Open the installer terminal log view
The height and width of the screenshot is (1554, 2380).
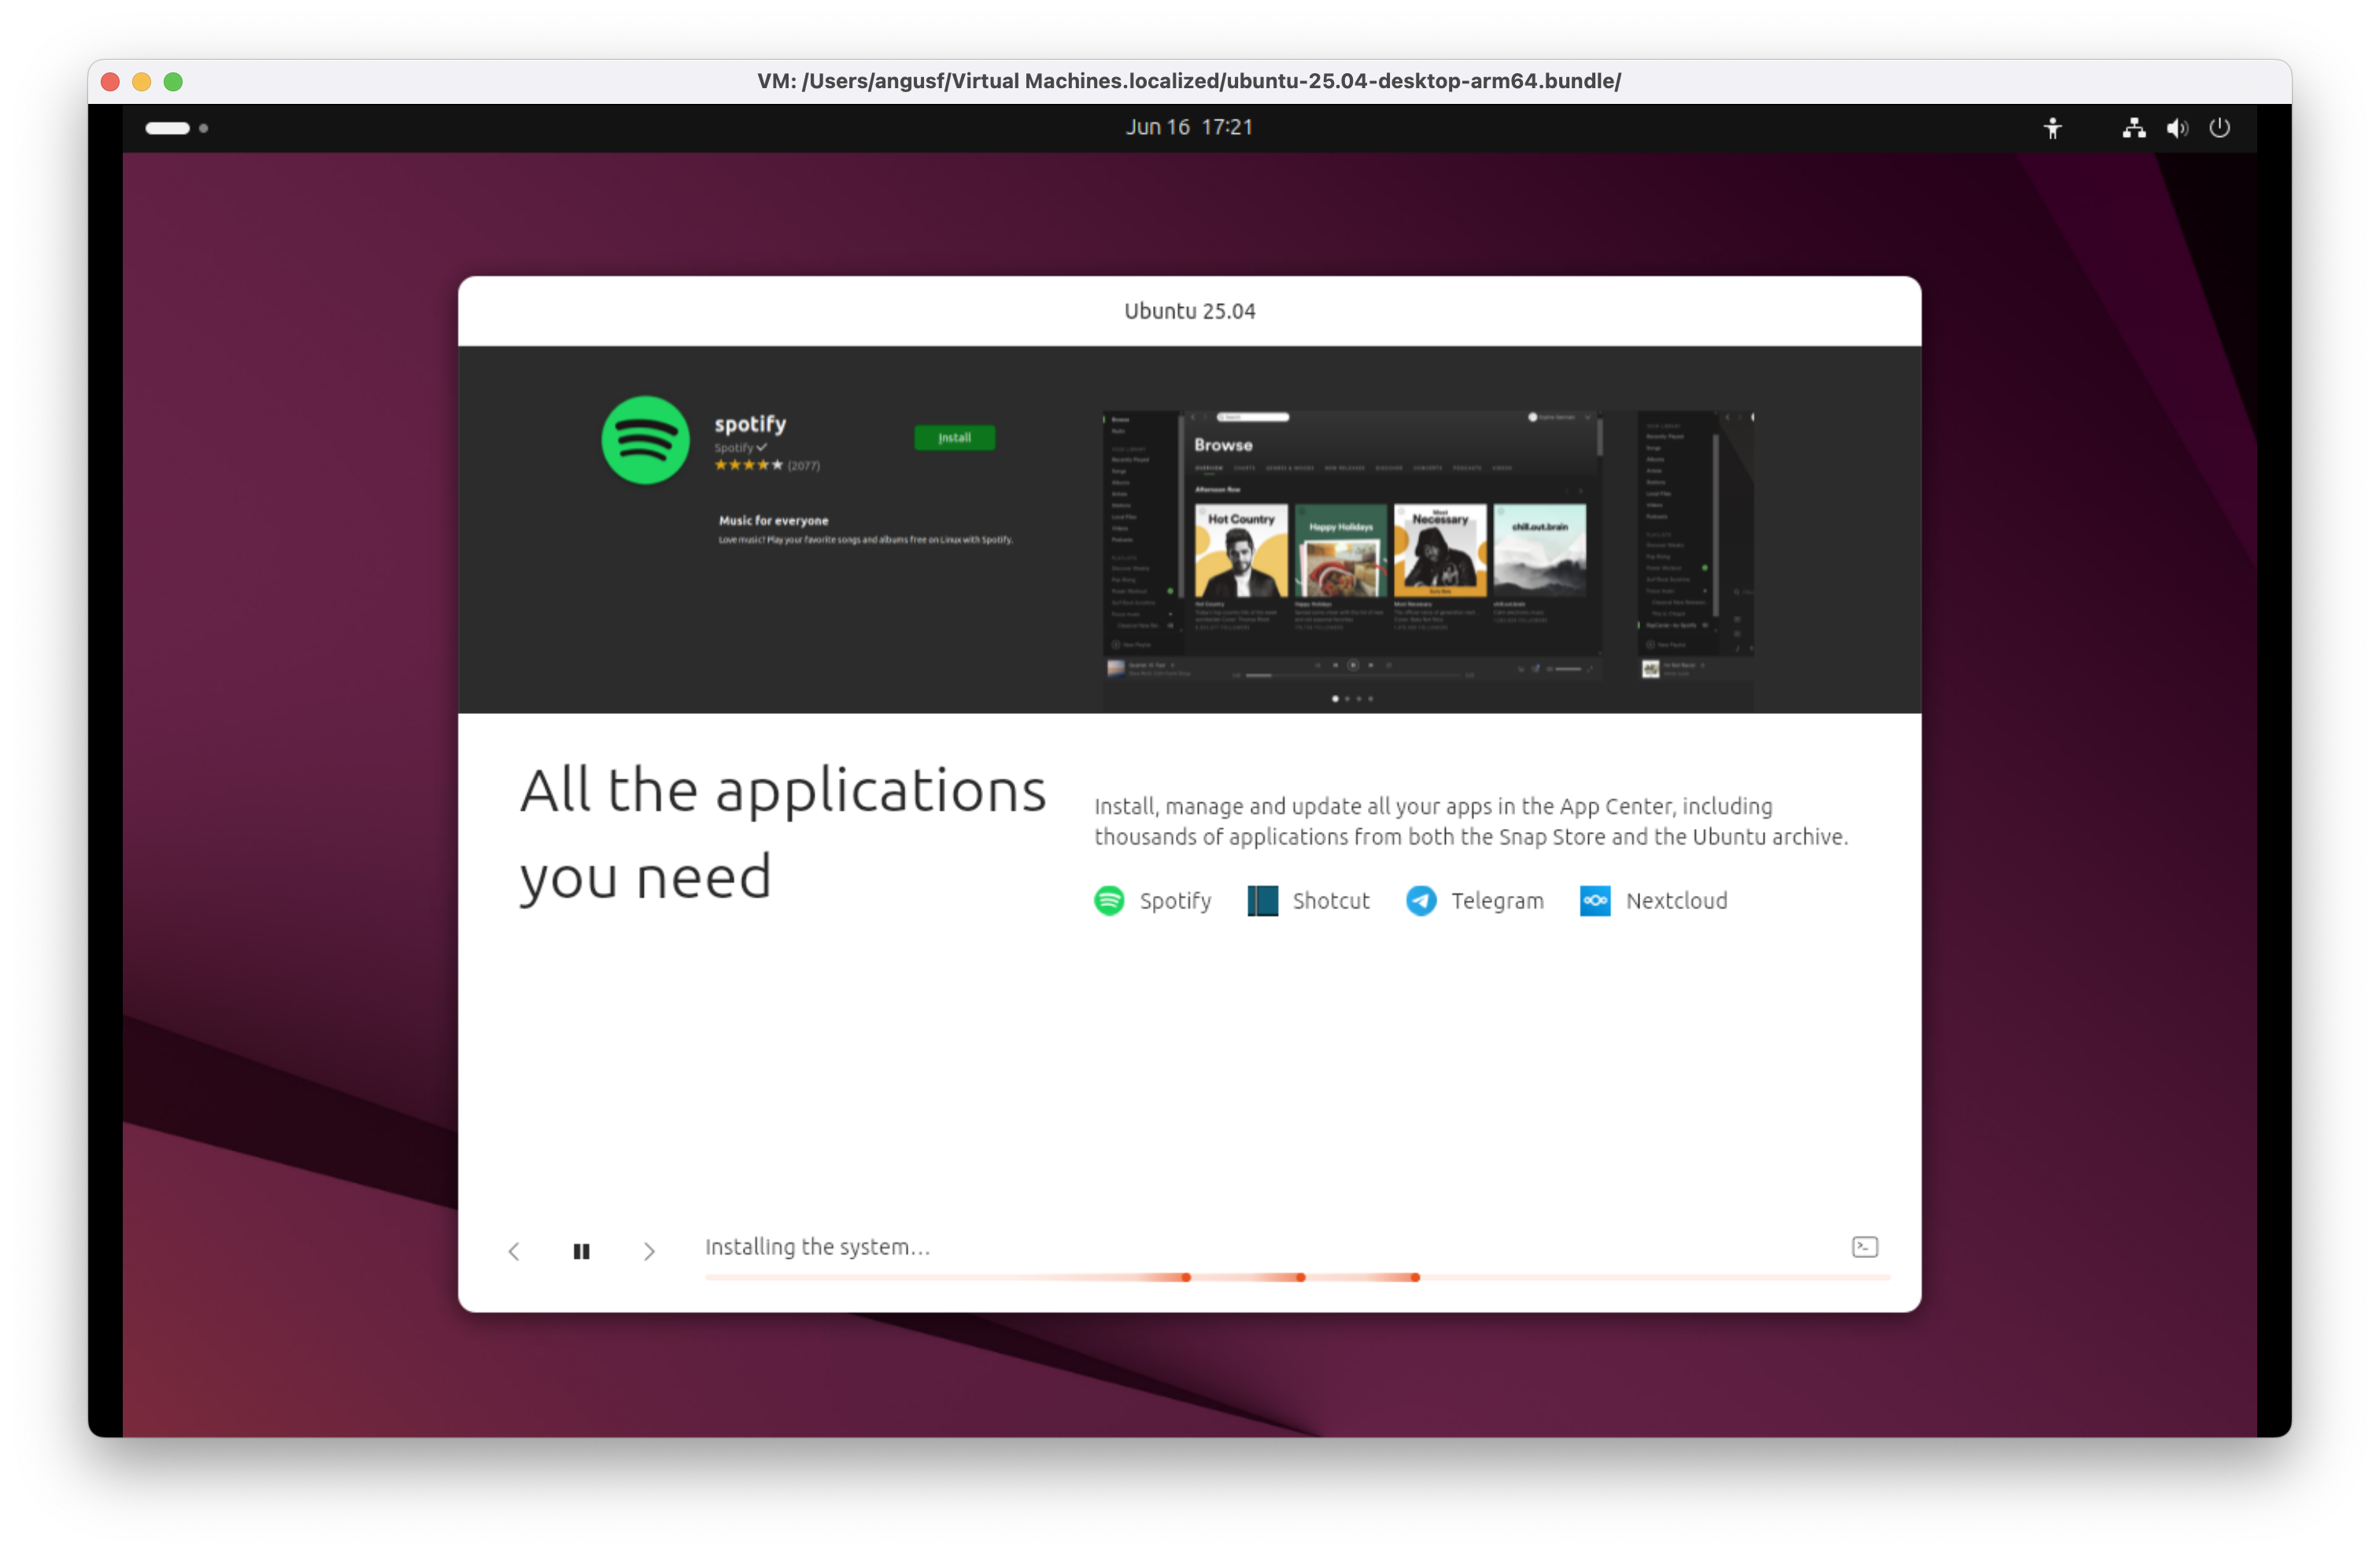(1864, 1246)
